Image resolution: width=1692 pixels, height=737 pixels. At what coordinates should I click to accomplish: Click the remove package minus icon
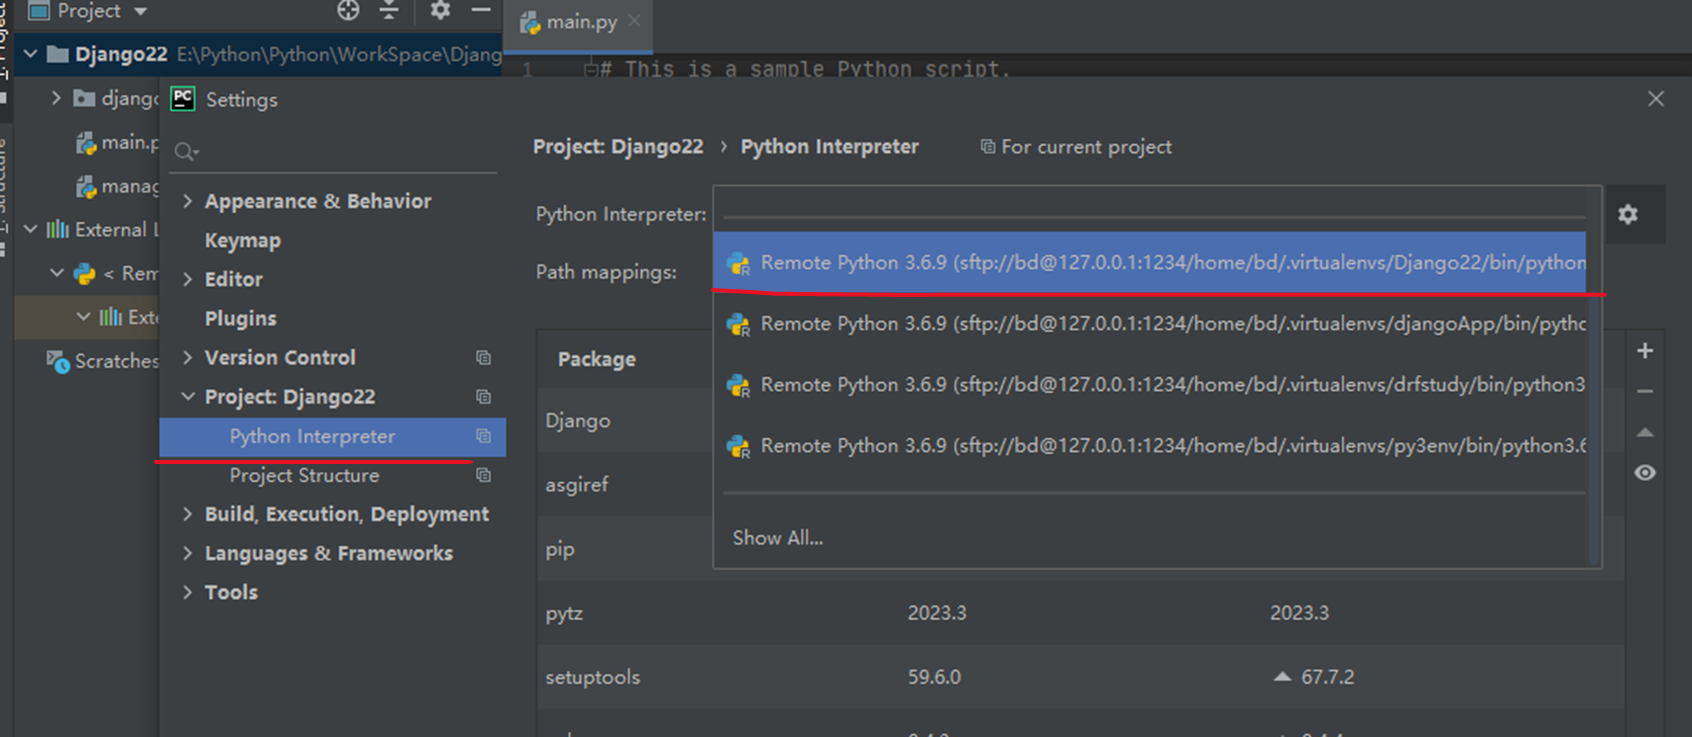(x=1645, y=392)
